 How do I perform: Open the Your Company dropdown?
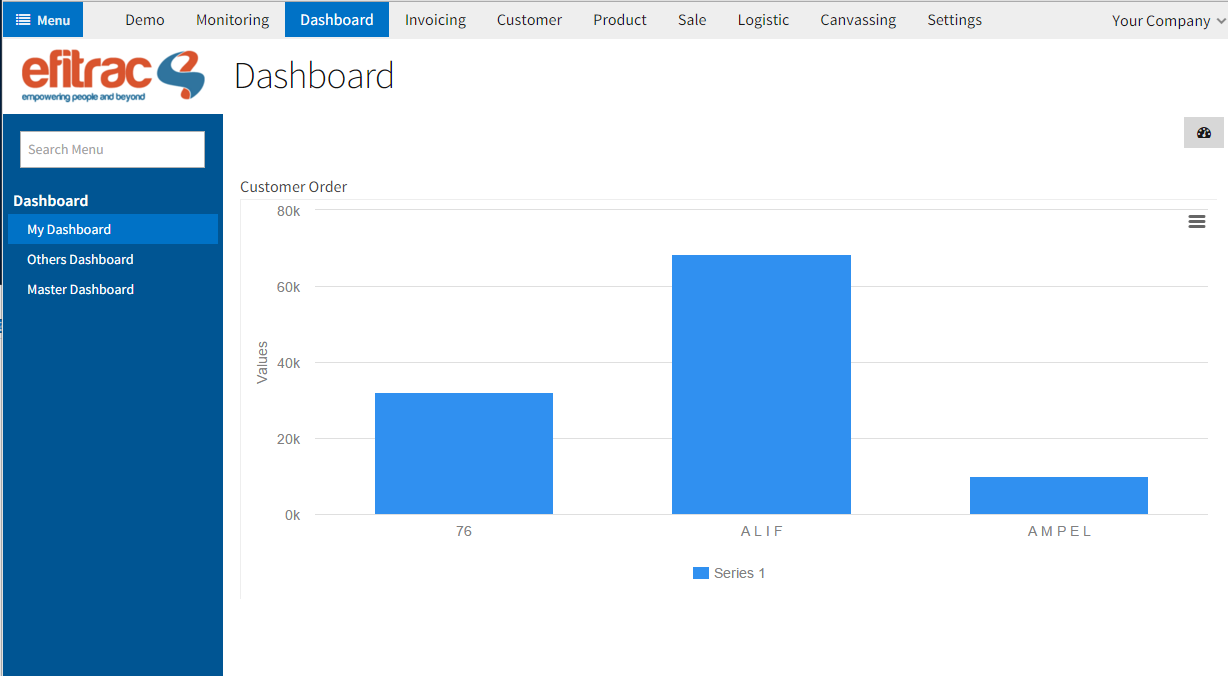(x=1167, y=20)
